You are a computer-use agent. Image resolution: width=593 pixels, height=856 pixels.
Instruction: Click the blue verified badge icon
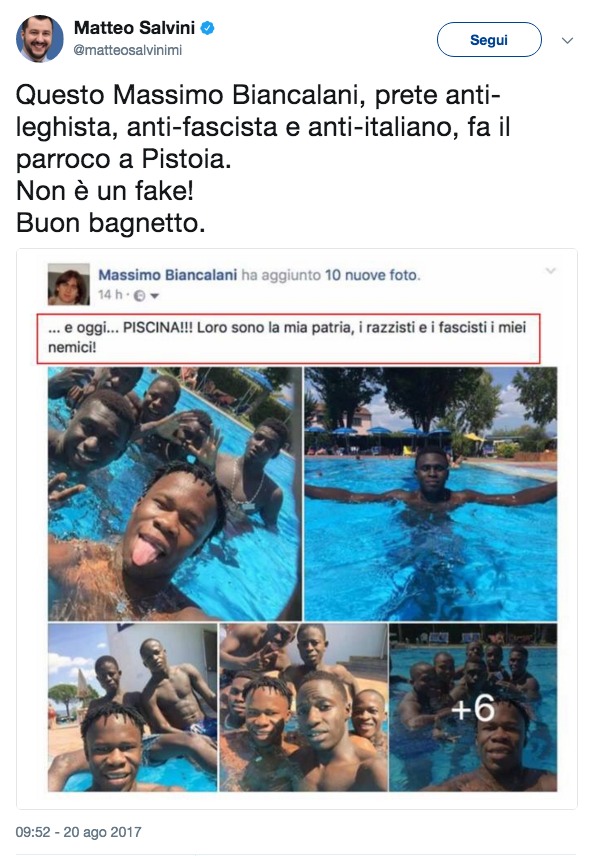point(207,28)
